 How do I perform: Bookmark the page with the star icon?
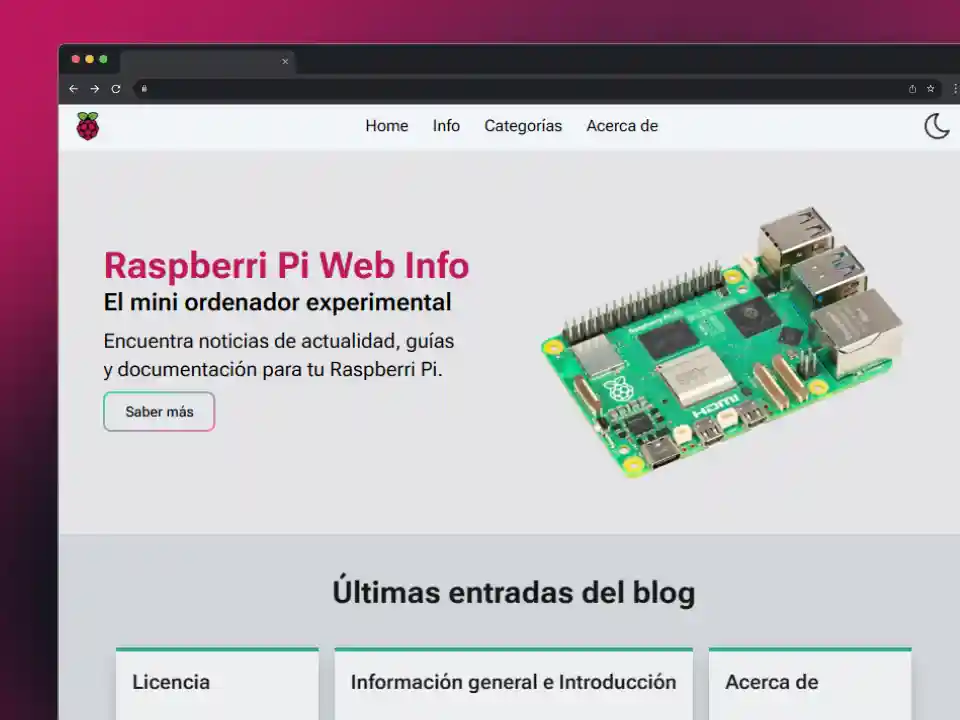pyautogui.click(x=931, y=89)
